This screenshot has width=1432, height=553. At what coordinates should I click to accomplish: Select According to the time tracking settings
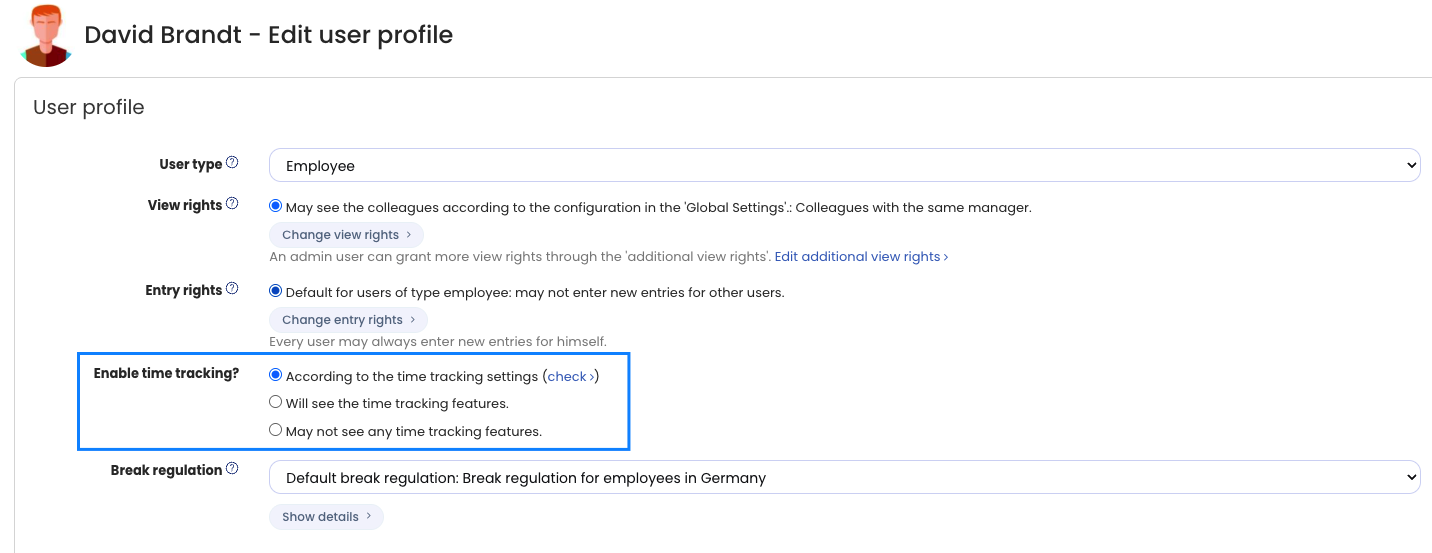[276, 376]
